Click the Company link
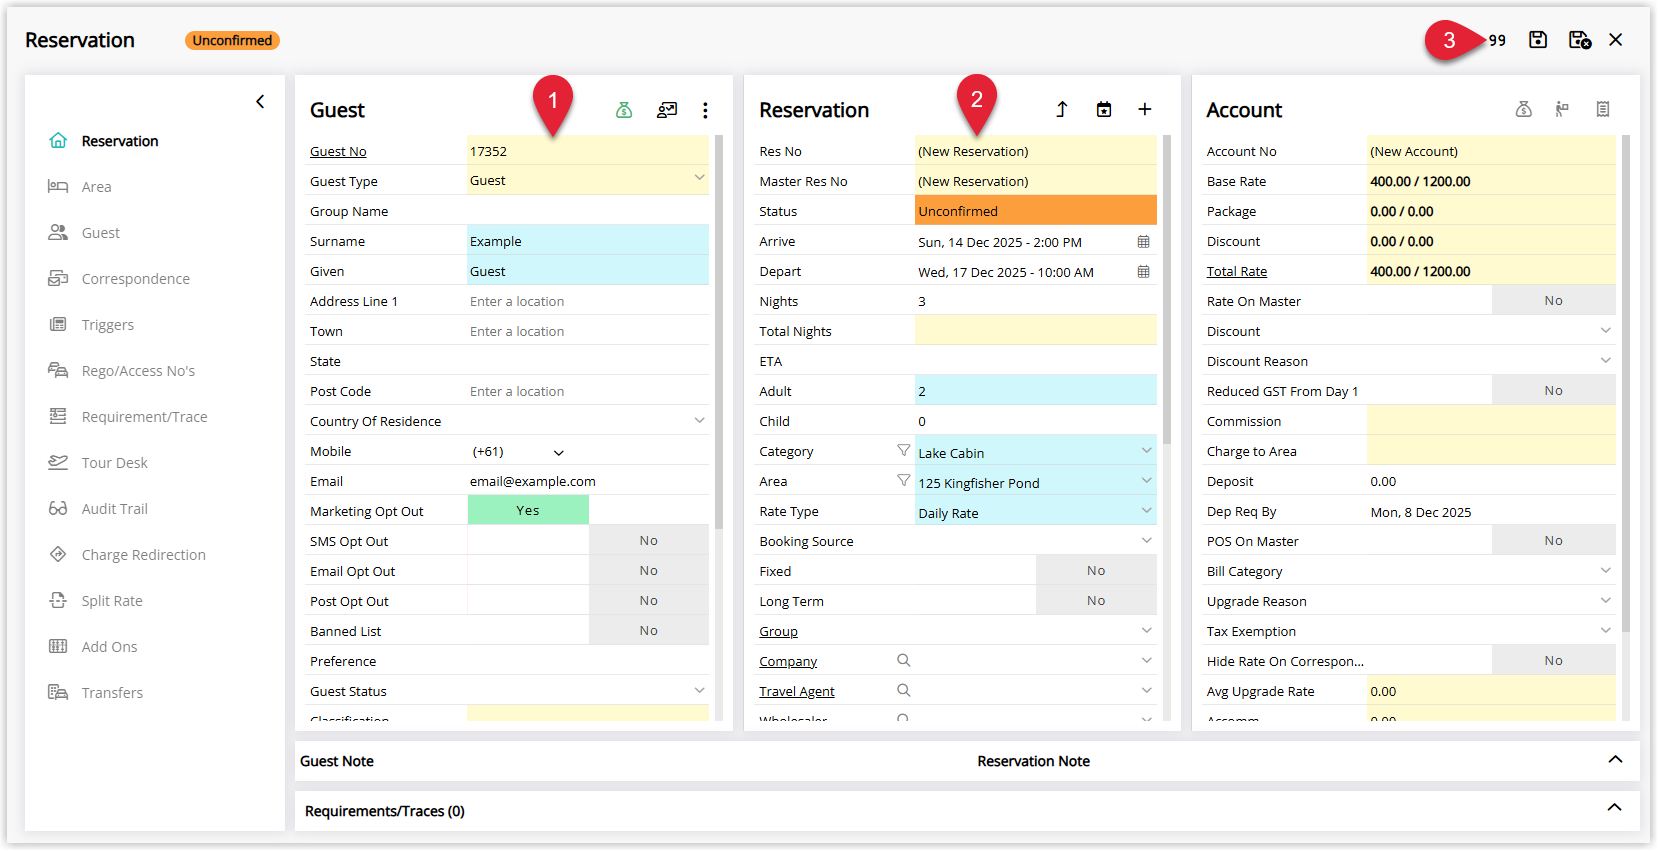This screenshot has height=851, width=1658. click(x=788, y=662)
